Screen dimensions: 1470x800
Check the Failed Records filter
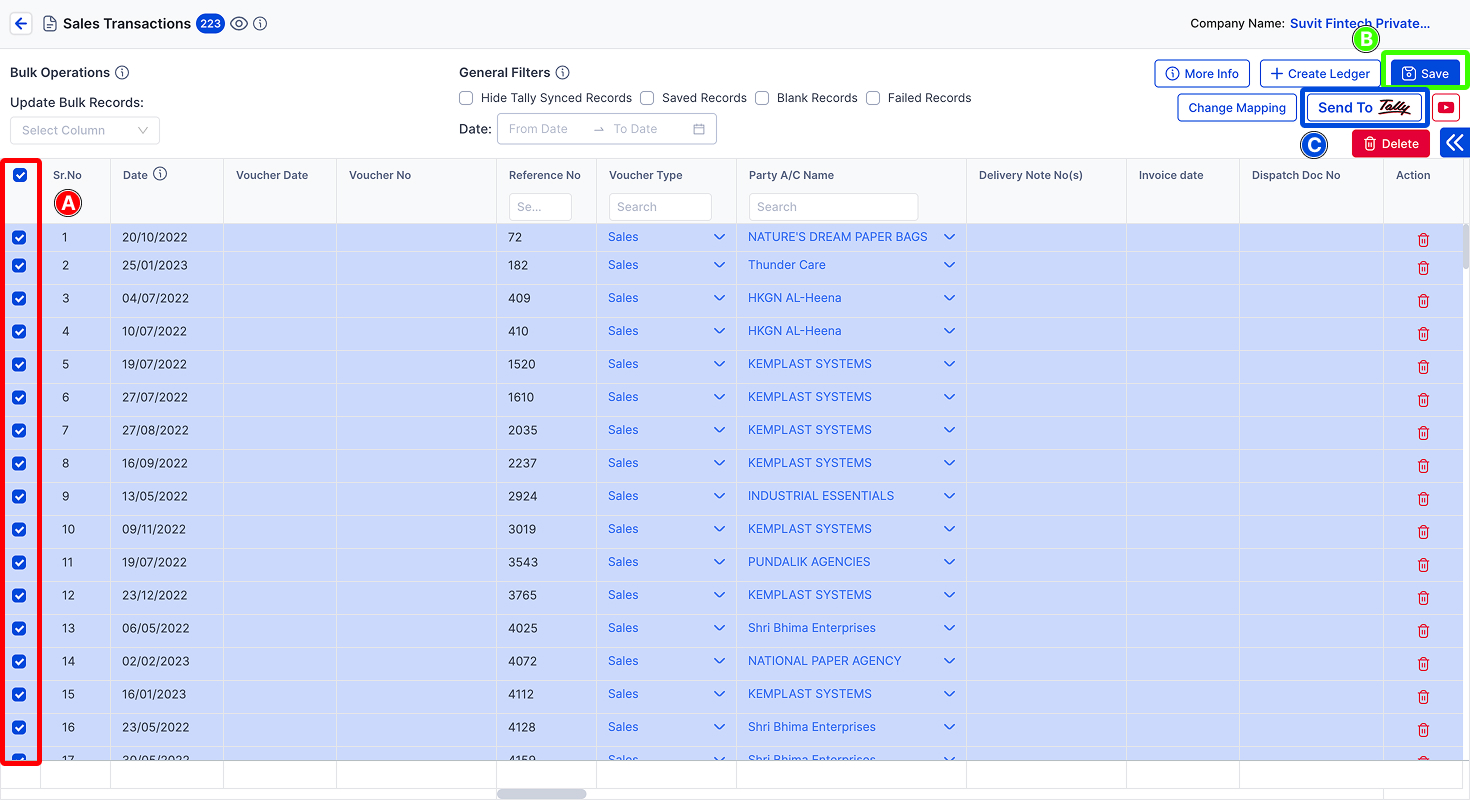click(x=873, y=98)
